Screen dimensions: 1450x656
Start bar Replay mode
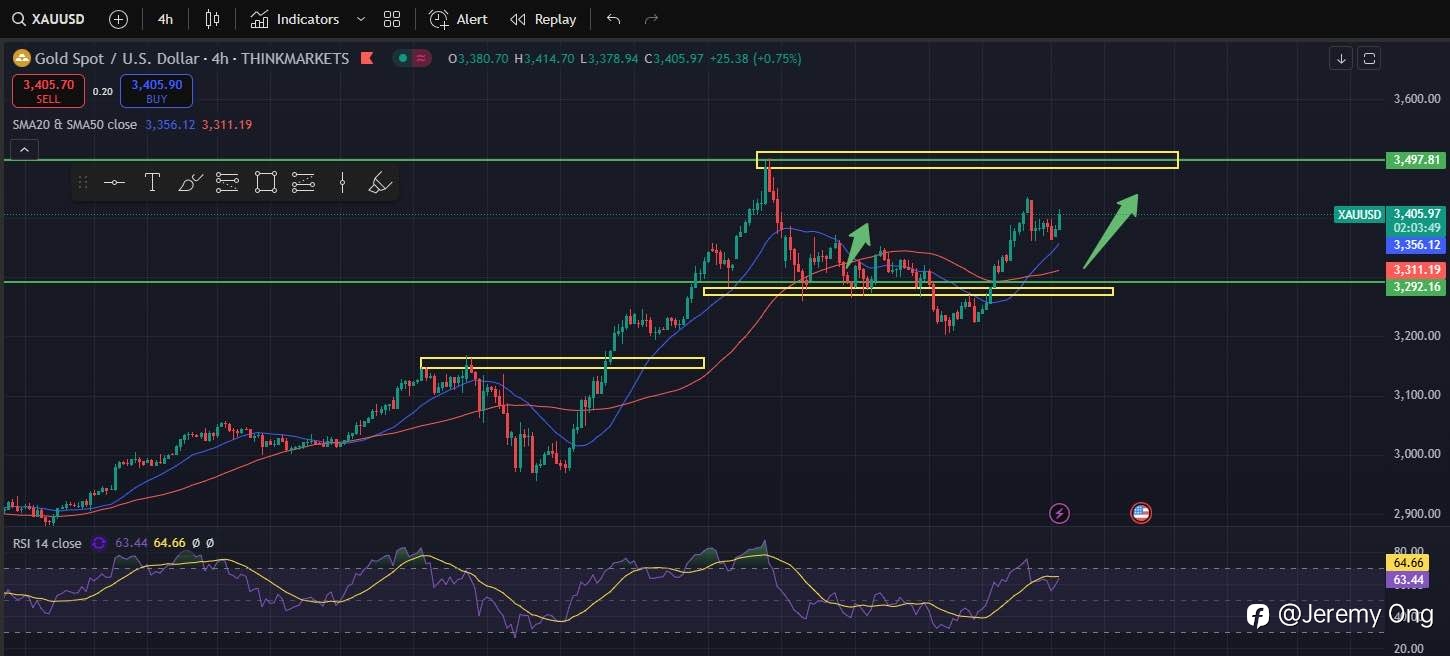543,19
